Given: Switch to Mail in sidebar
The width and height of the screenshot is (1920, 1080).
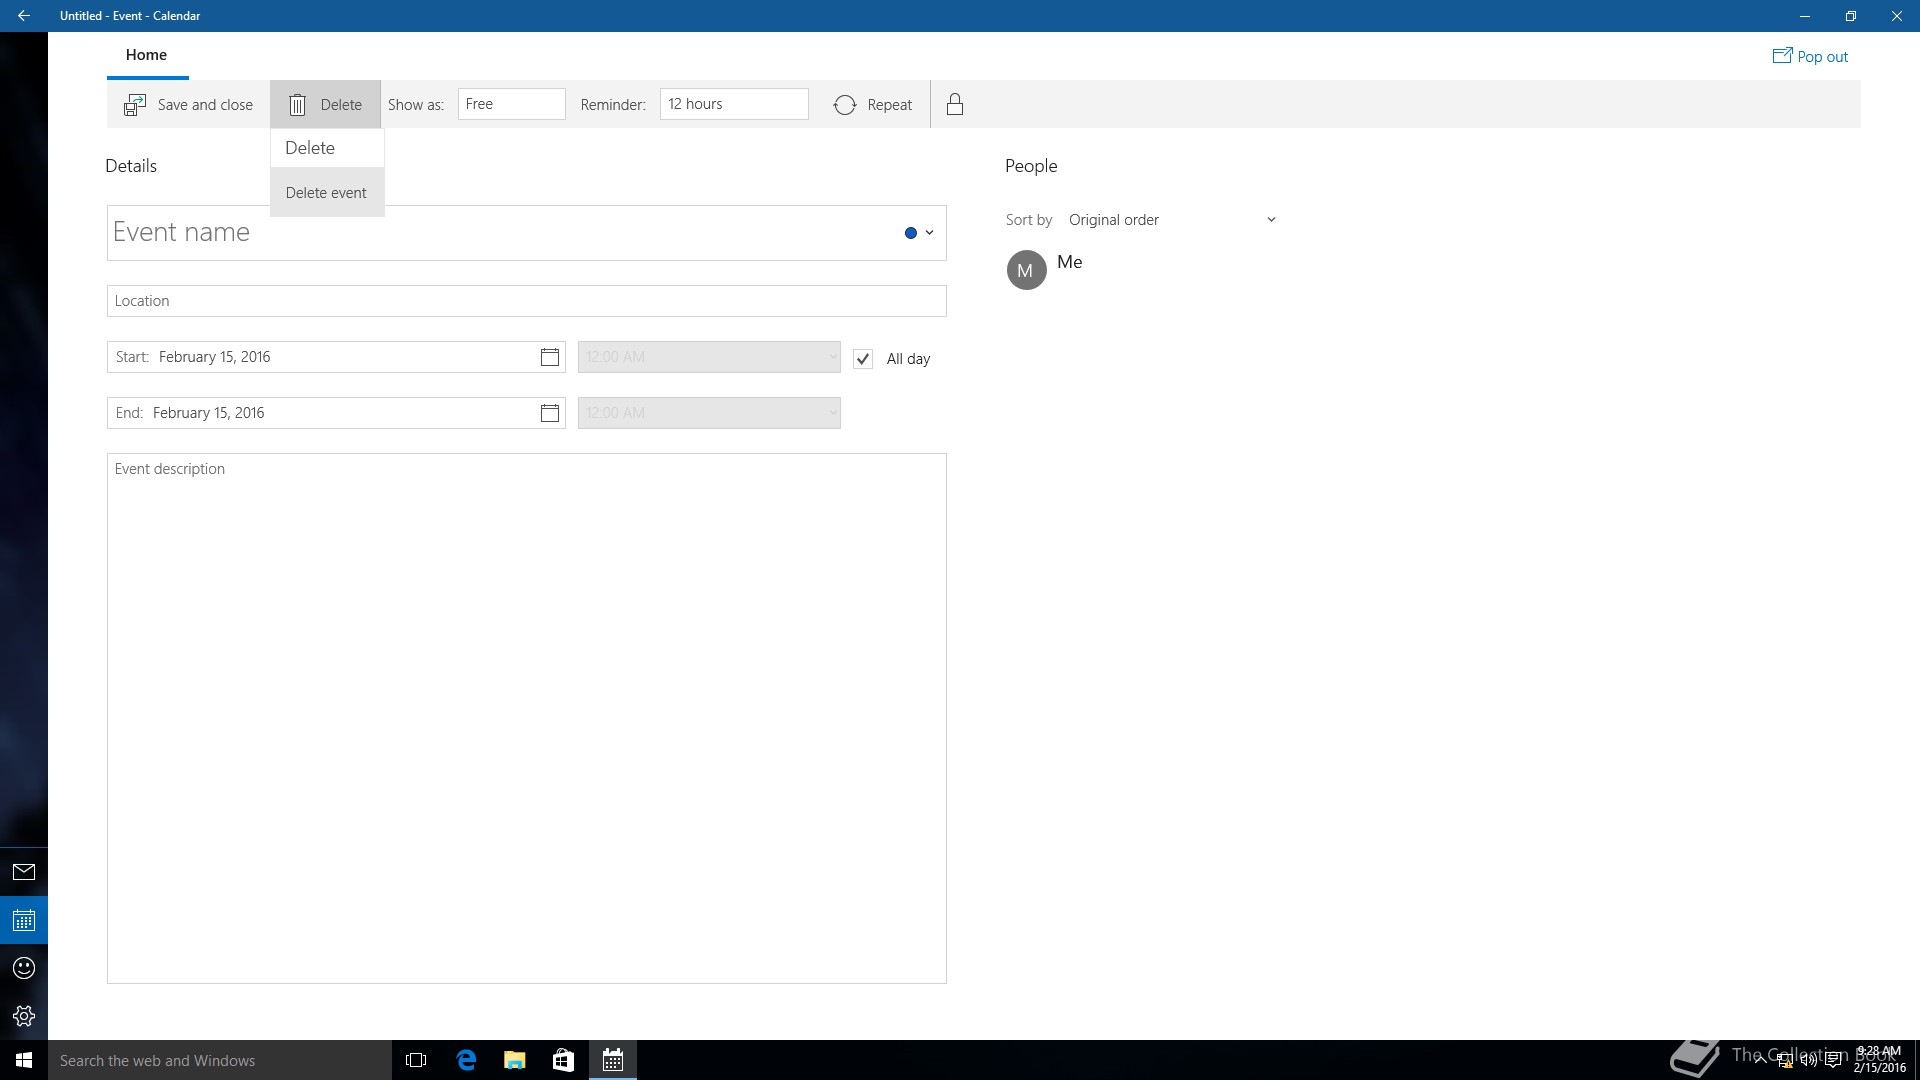Looking at the screenshot, I should point(24,872).
